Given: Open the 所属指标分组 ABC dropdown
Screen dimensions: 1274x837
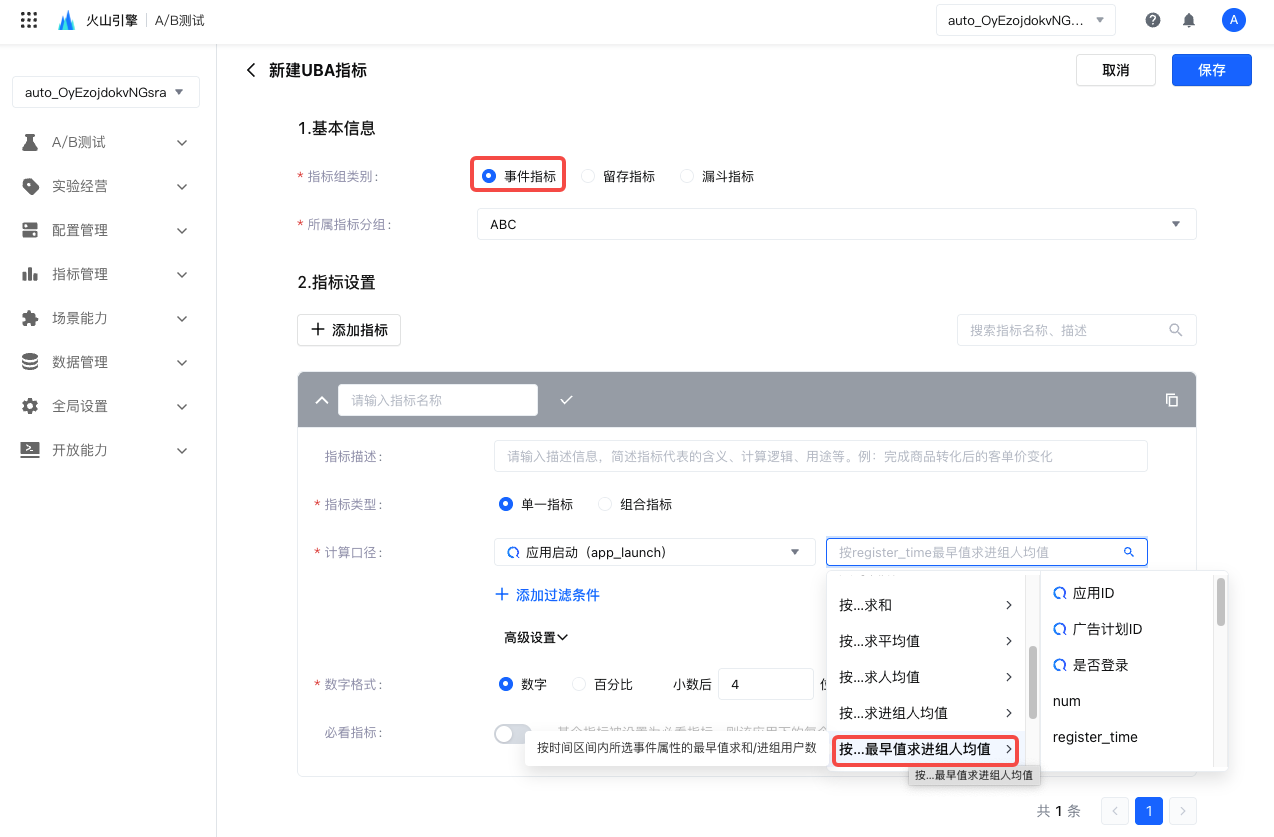Looking at the screenshot, I should (x=836, y=225).
